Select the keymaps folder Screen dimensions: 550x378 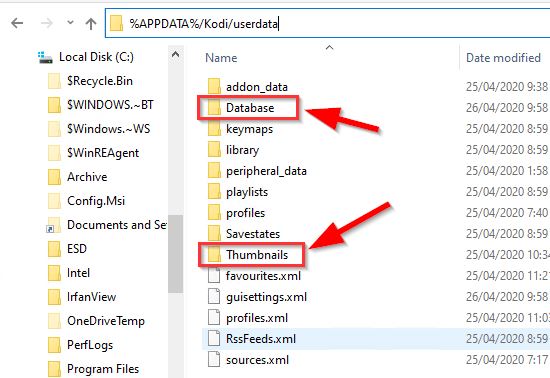point(249,129)
